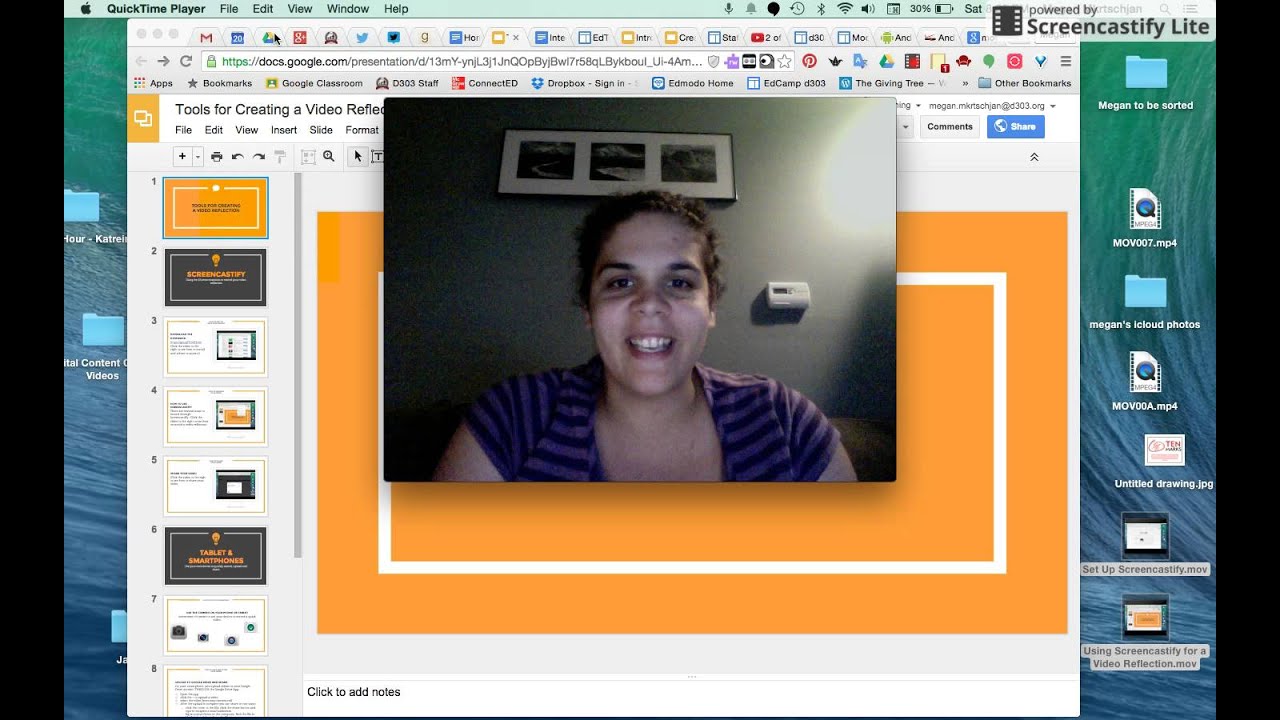Click the Comments button
The image size is (1280, 720).
click(x=949, y=127)
